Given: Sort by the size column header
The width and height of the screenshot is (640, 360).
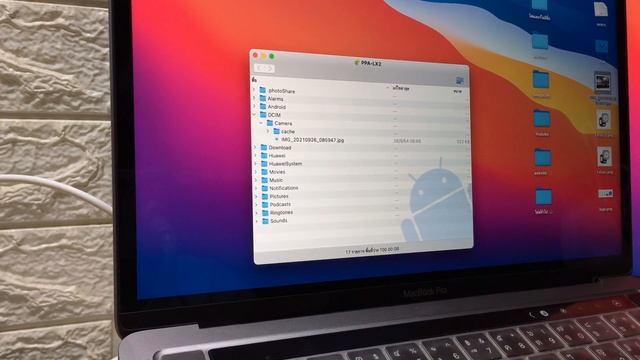Looking at the screenshot, I should tap(458, 91).
